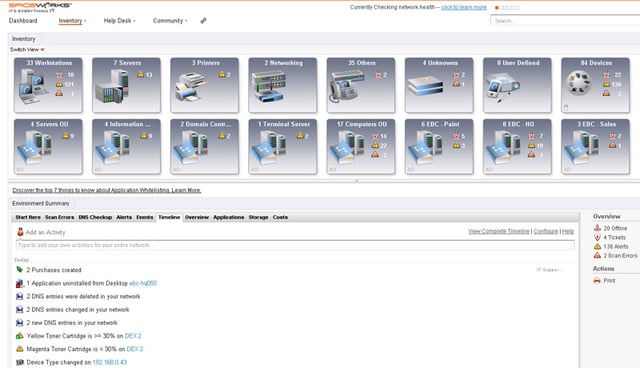Open the DEX 2 link in Magenta Toner row
The width and height of the screenshot is (640, 368).
135,349
